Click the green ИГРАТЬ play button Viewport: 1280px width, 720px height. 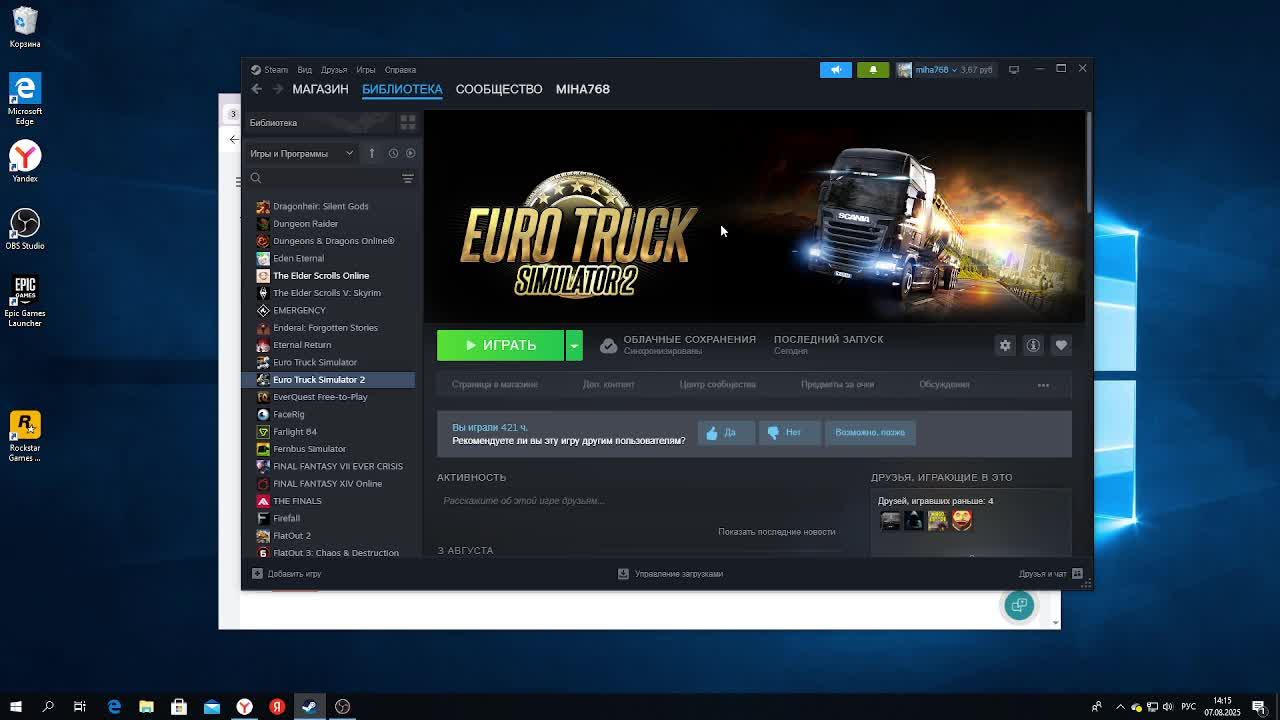tap(501, 345)
